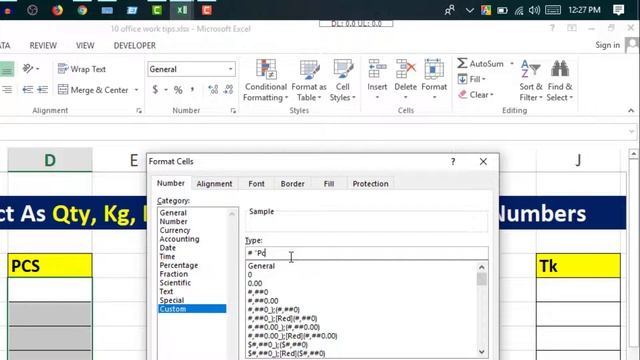This screenshot has width=640, height=360.
Task: Click the text Orientation icon
Action: [28, 69]
